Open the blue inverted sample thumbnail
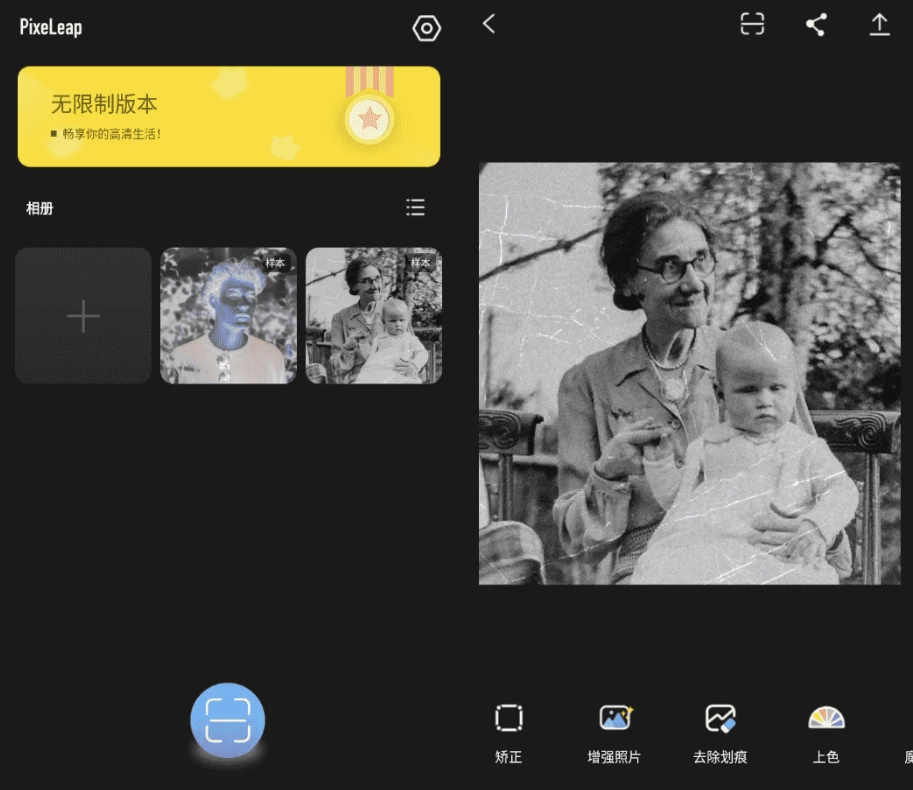Viewport: 913px width, 790px height. coord(228,316)
